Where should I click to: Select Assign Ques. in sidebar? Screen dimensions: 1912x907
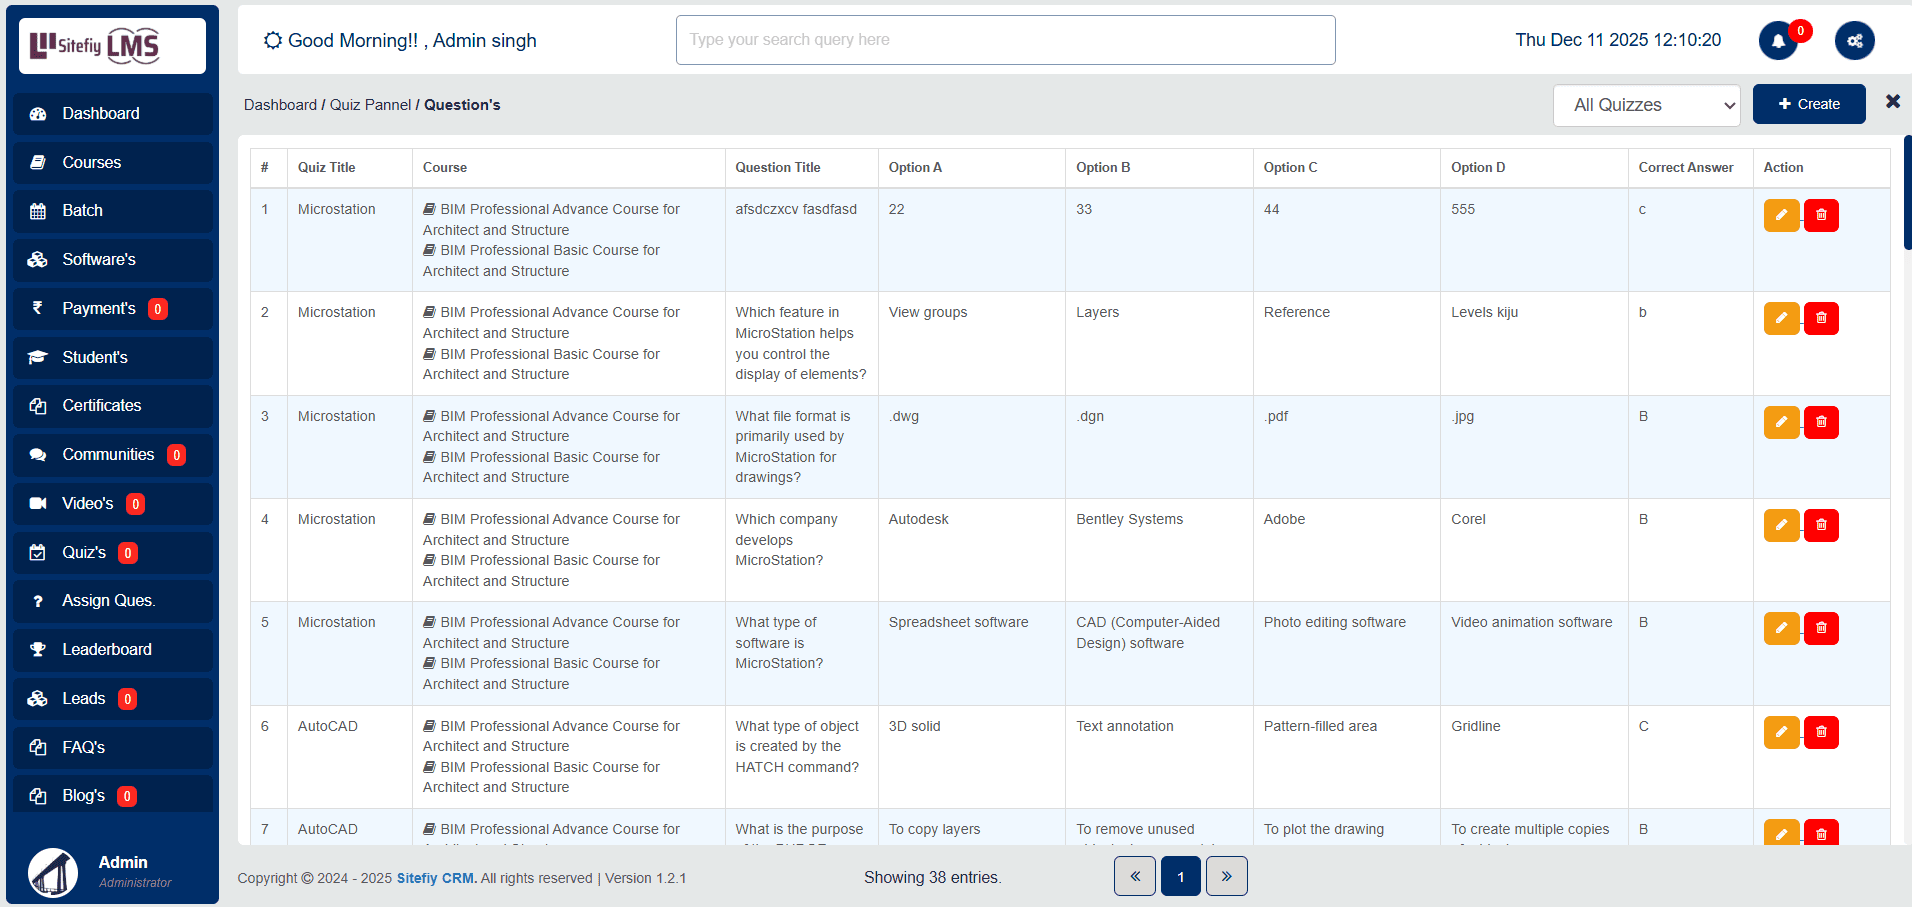(108, 601)
